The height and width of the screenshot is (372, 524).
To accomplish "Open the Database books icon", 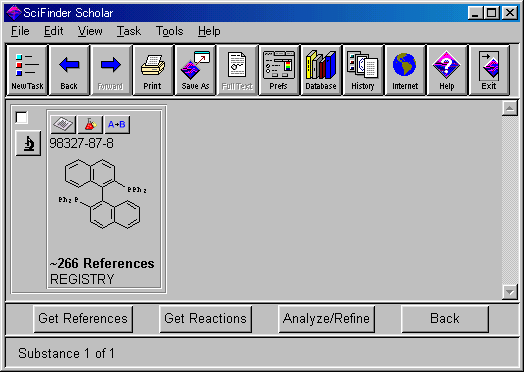I will point(321,71).
